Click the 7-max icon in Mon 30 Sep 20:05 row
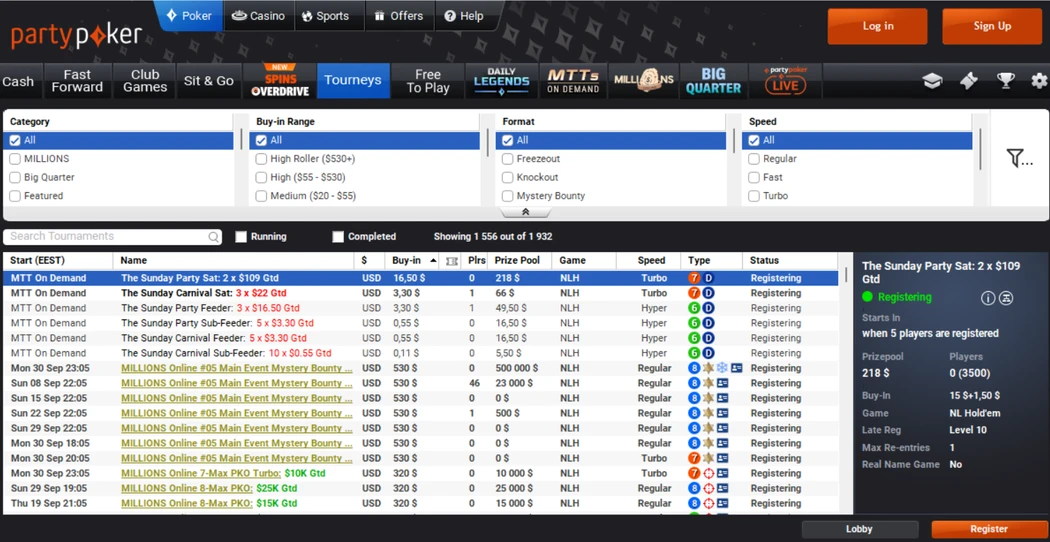Viewport: 1050px width, 542px height. click(694, 458)
